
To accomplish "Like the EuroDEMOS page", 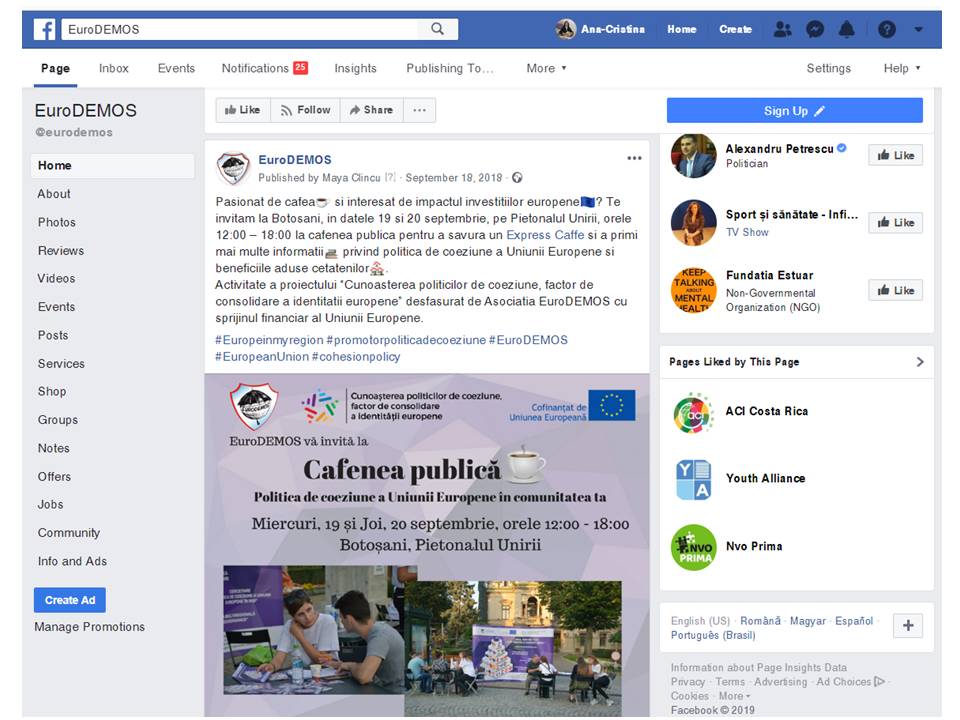I will pos(242,110).
